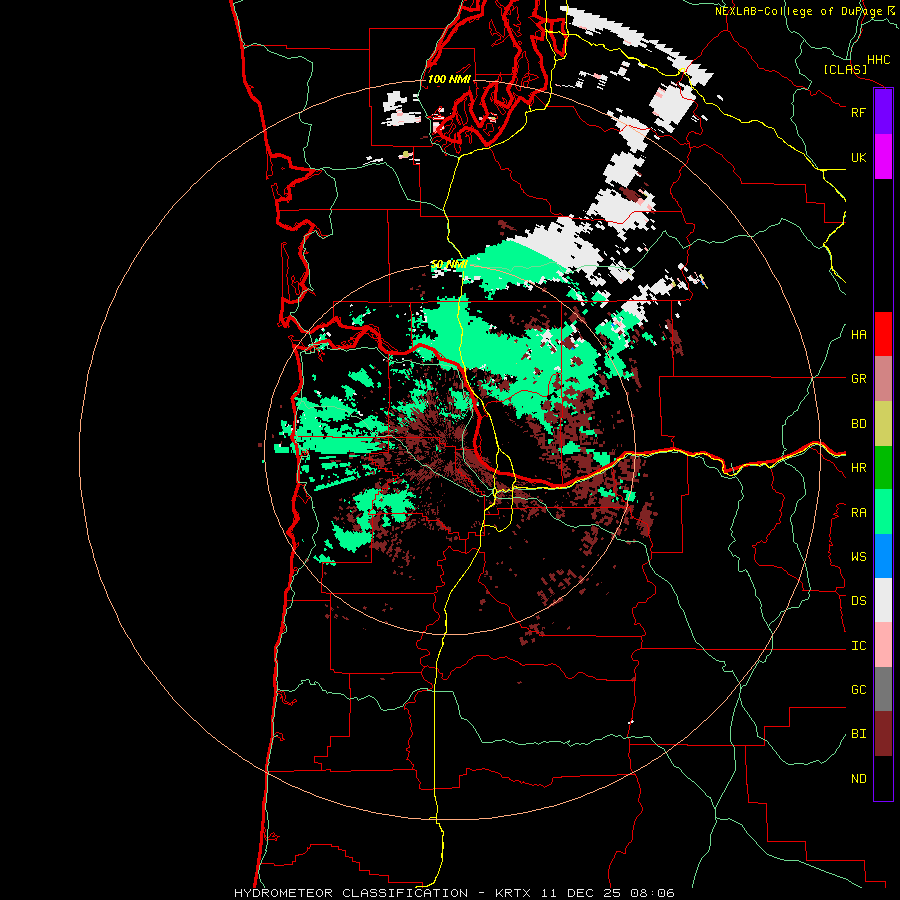Click the 50 NMI range ring label
Image resolution: width=900 pixels, height=900 pixels.
point(449,265)
